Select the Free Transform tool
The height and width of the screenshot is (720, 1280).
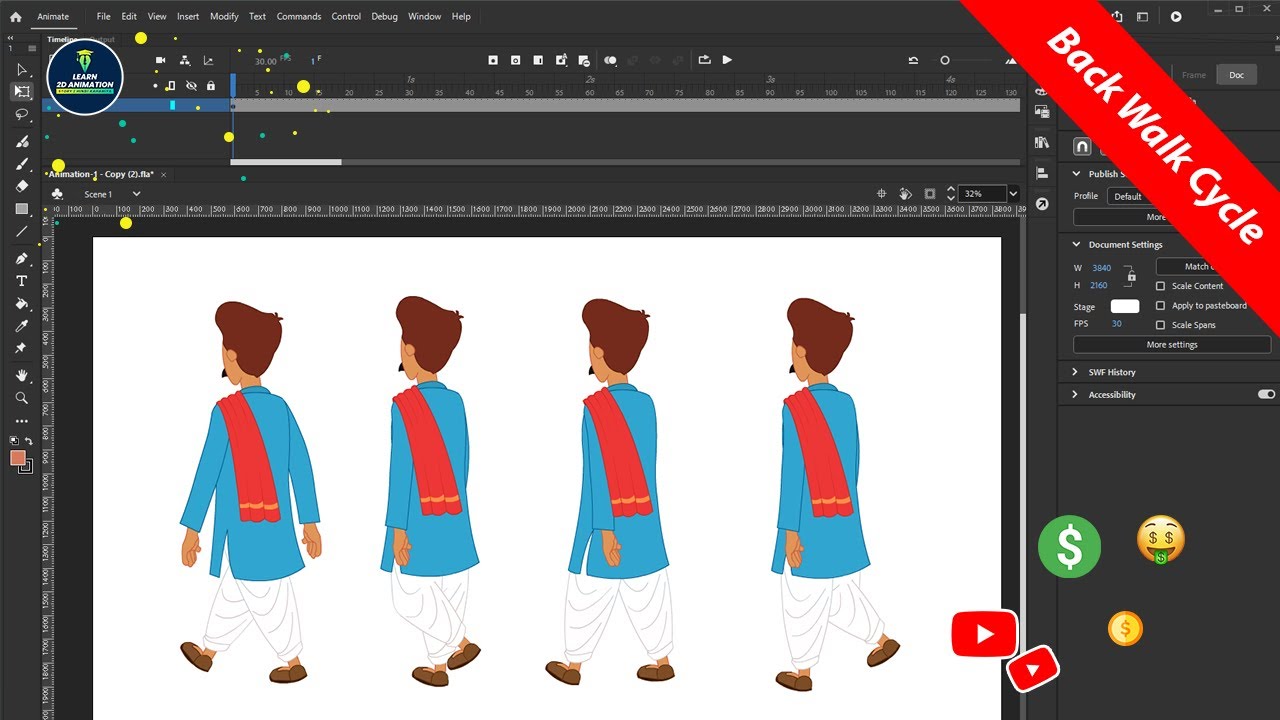point(21,91)
